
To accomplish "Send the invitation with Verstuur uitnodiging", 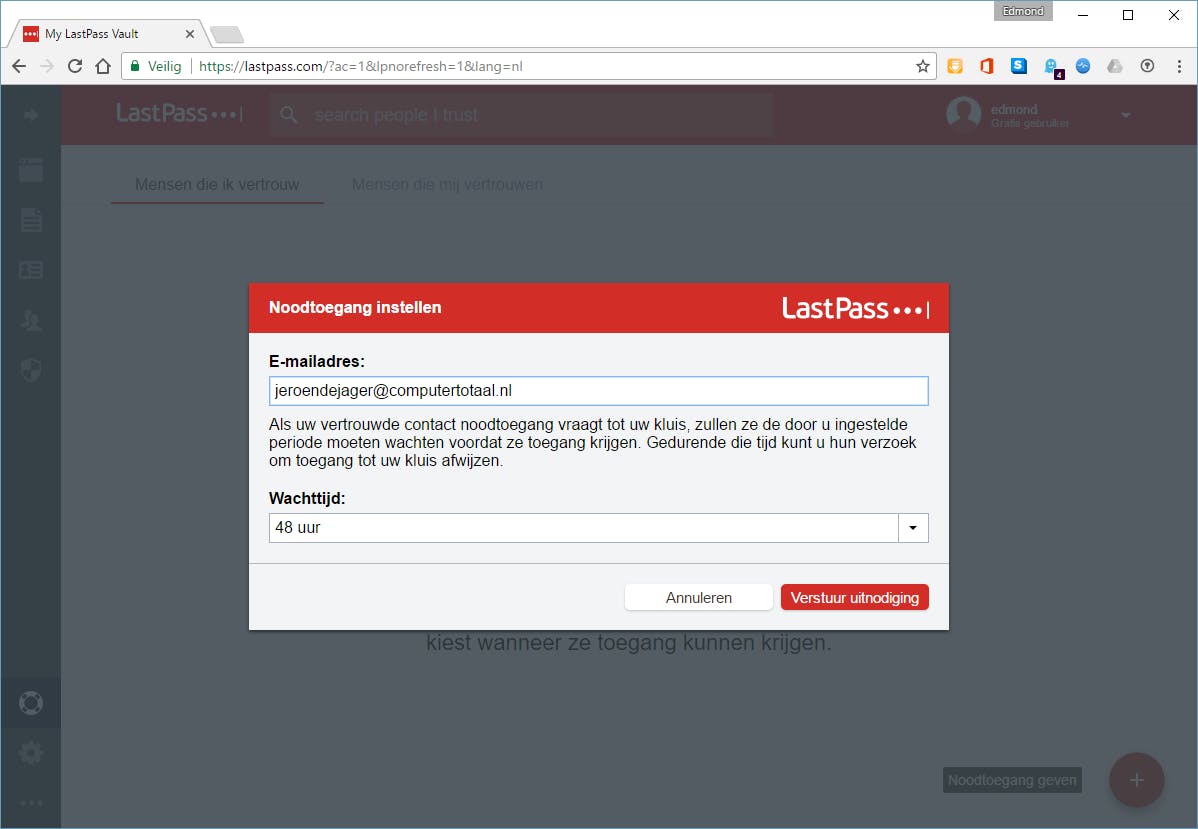I will pyautogui.click(x=854, y=597).
